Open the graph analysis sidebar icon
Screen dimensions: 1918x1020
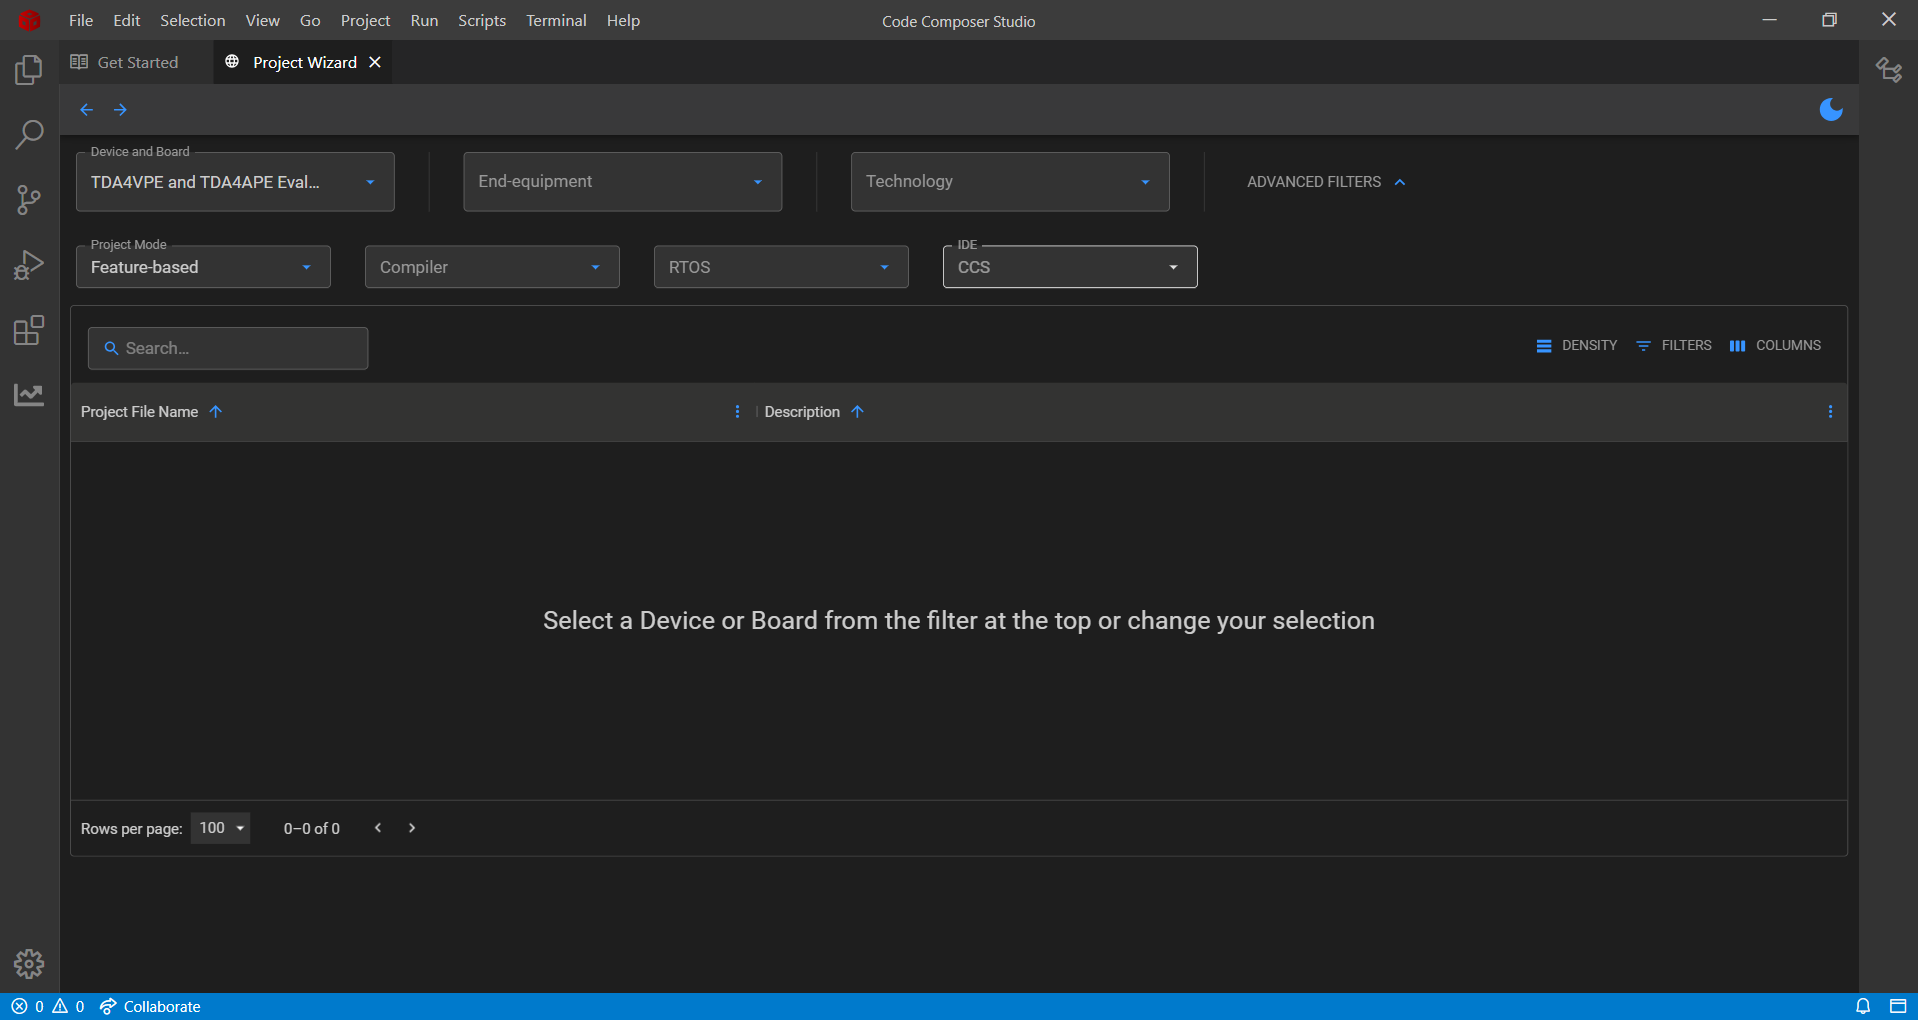pyautogui.click(x=29, y=395)
